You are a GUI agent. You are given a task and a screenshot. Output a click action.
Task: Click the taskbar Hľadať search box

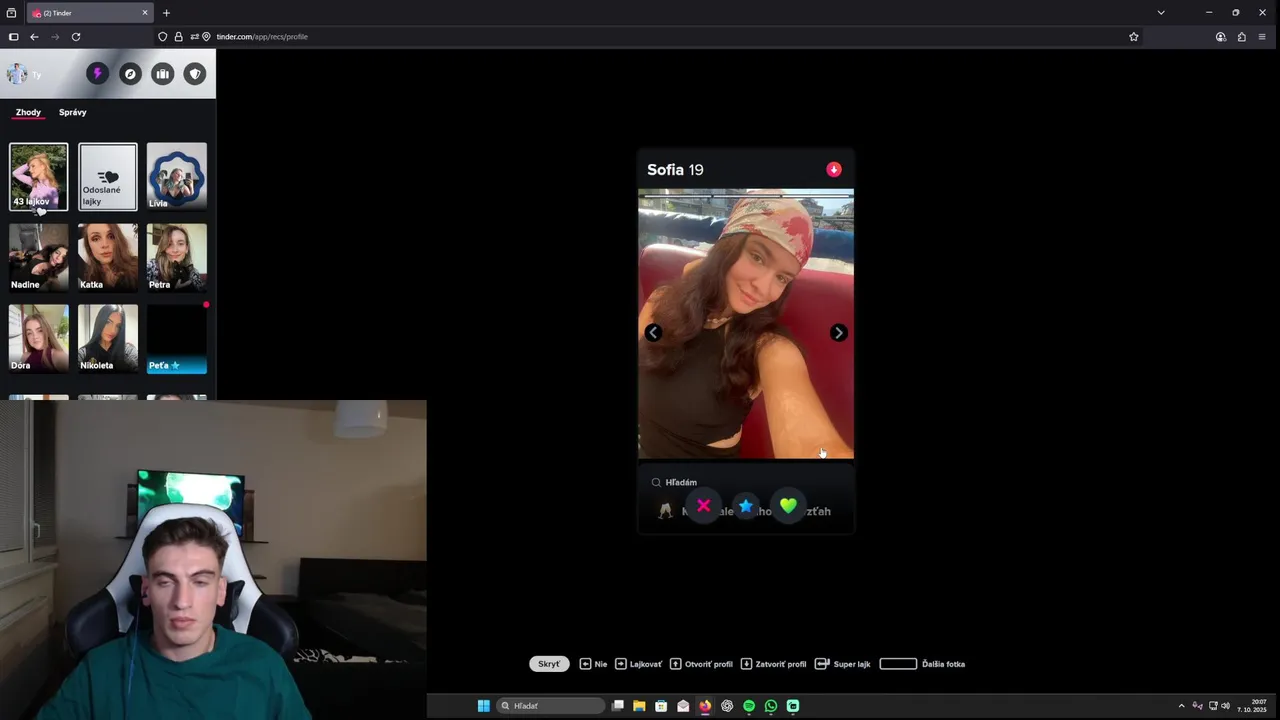point(551,706)
